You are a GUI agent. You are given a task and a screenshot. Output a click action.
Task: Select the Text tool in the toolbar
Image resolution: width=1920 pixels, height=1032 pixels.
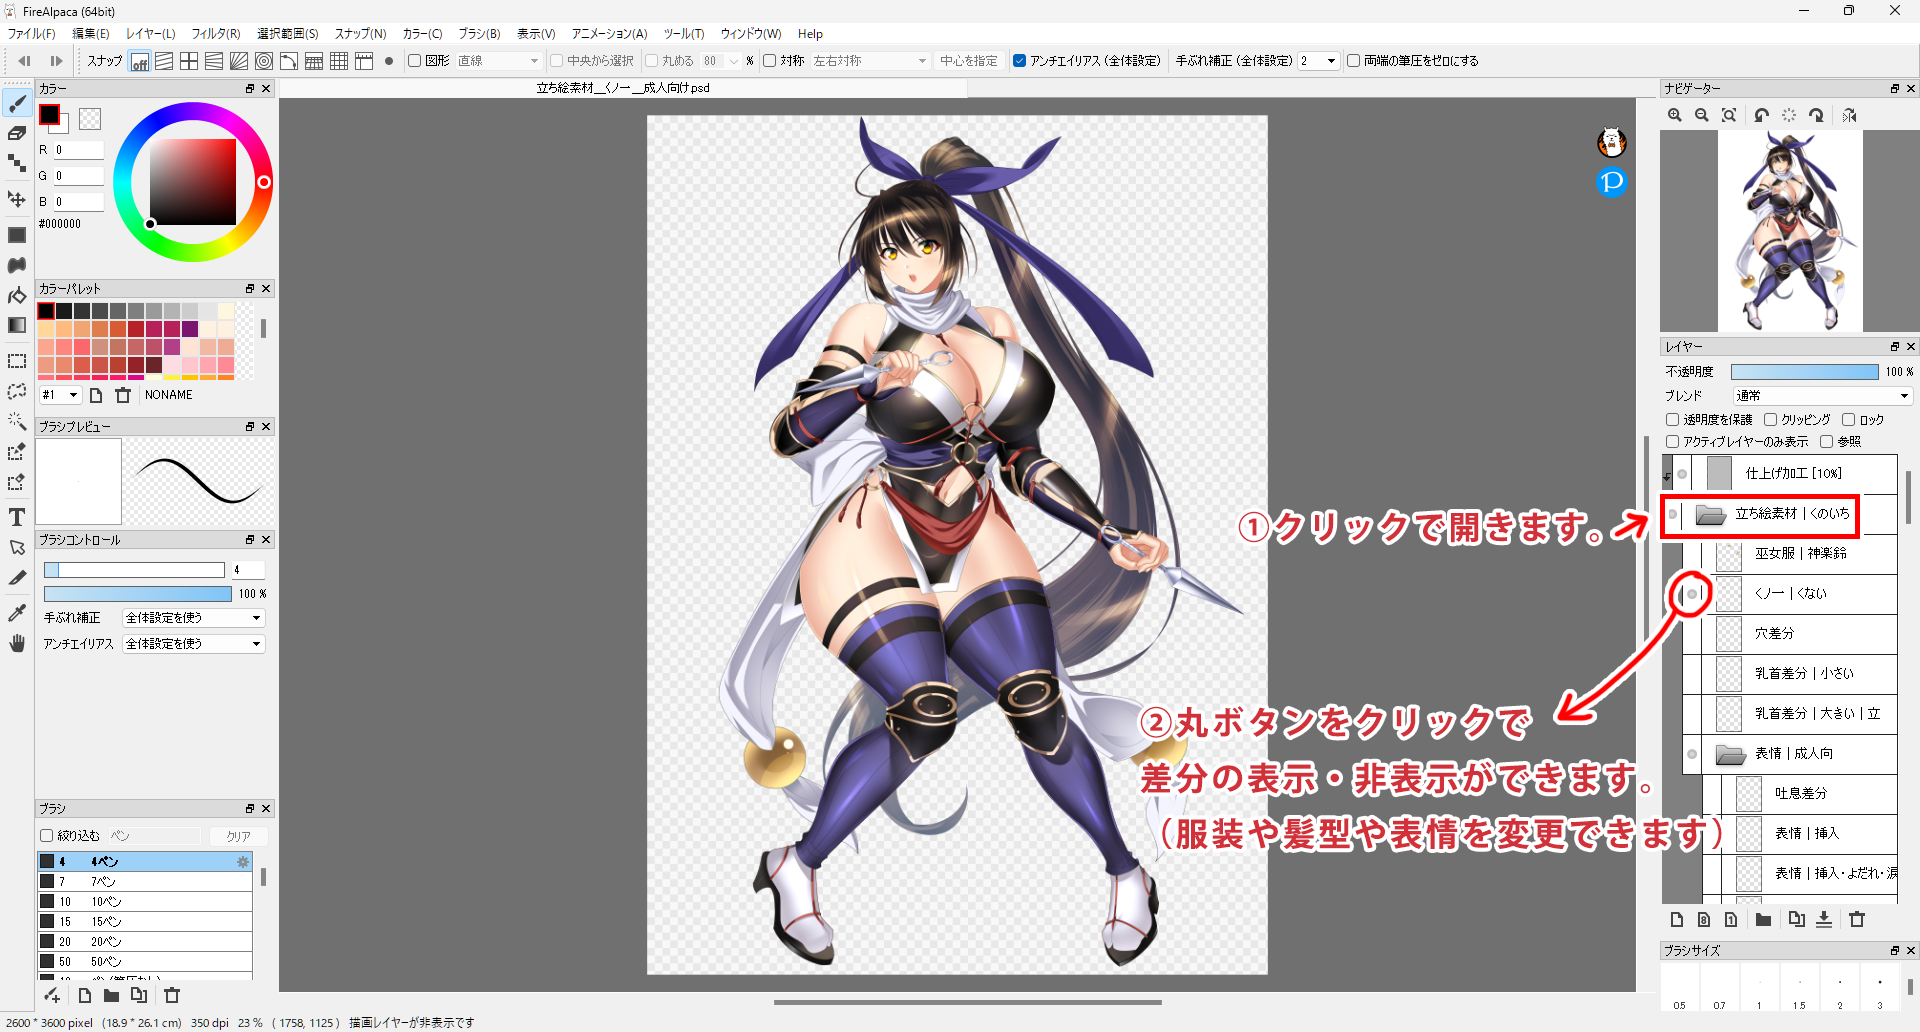point(17,517)
